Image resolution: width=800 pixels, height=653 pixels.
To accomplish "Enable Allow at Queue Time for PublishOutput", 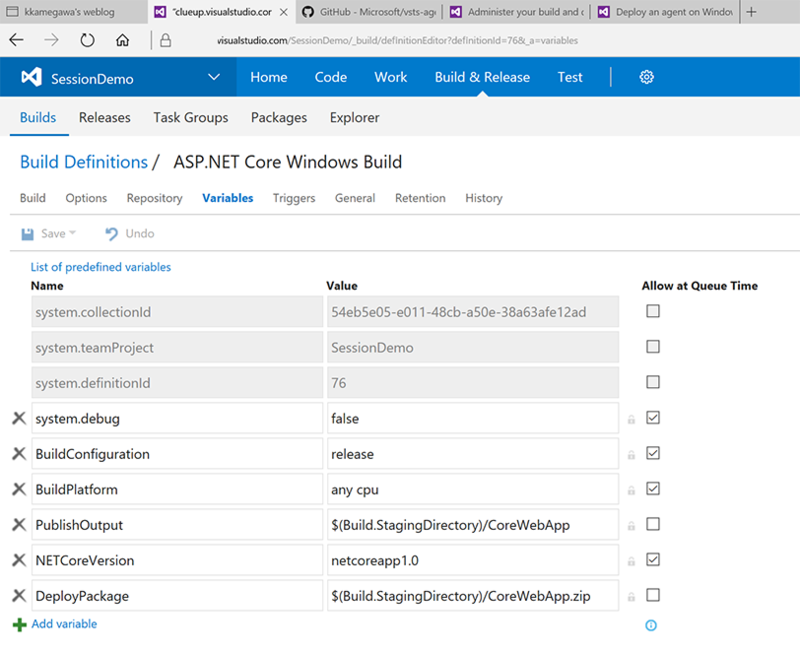I will (653, 523).
